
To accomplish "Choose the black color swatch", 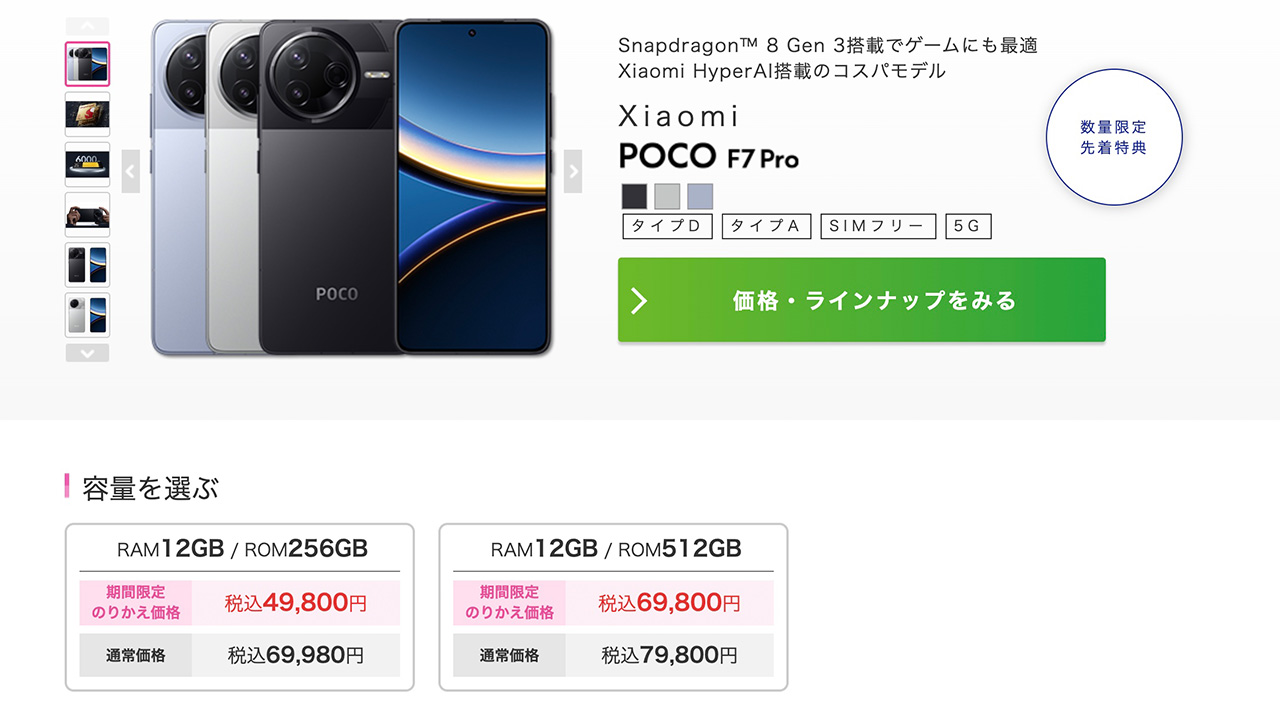I will 635,196.
